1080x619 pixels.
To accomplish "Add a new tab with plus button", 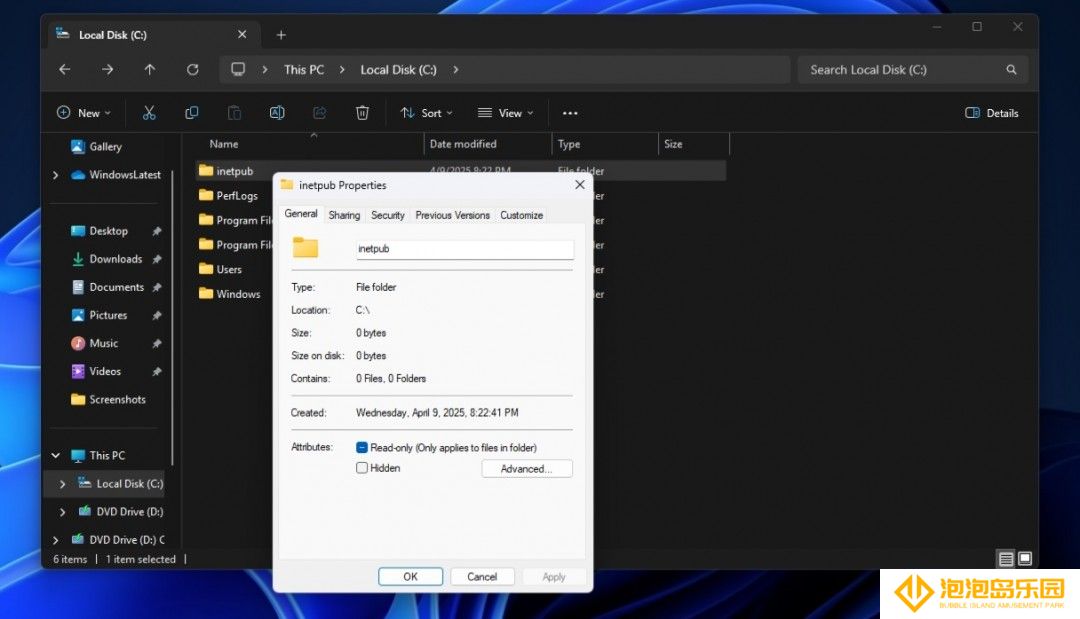I will (x=281, y=35).
